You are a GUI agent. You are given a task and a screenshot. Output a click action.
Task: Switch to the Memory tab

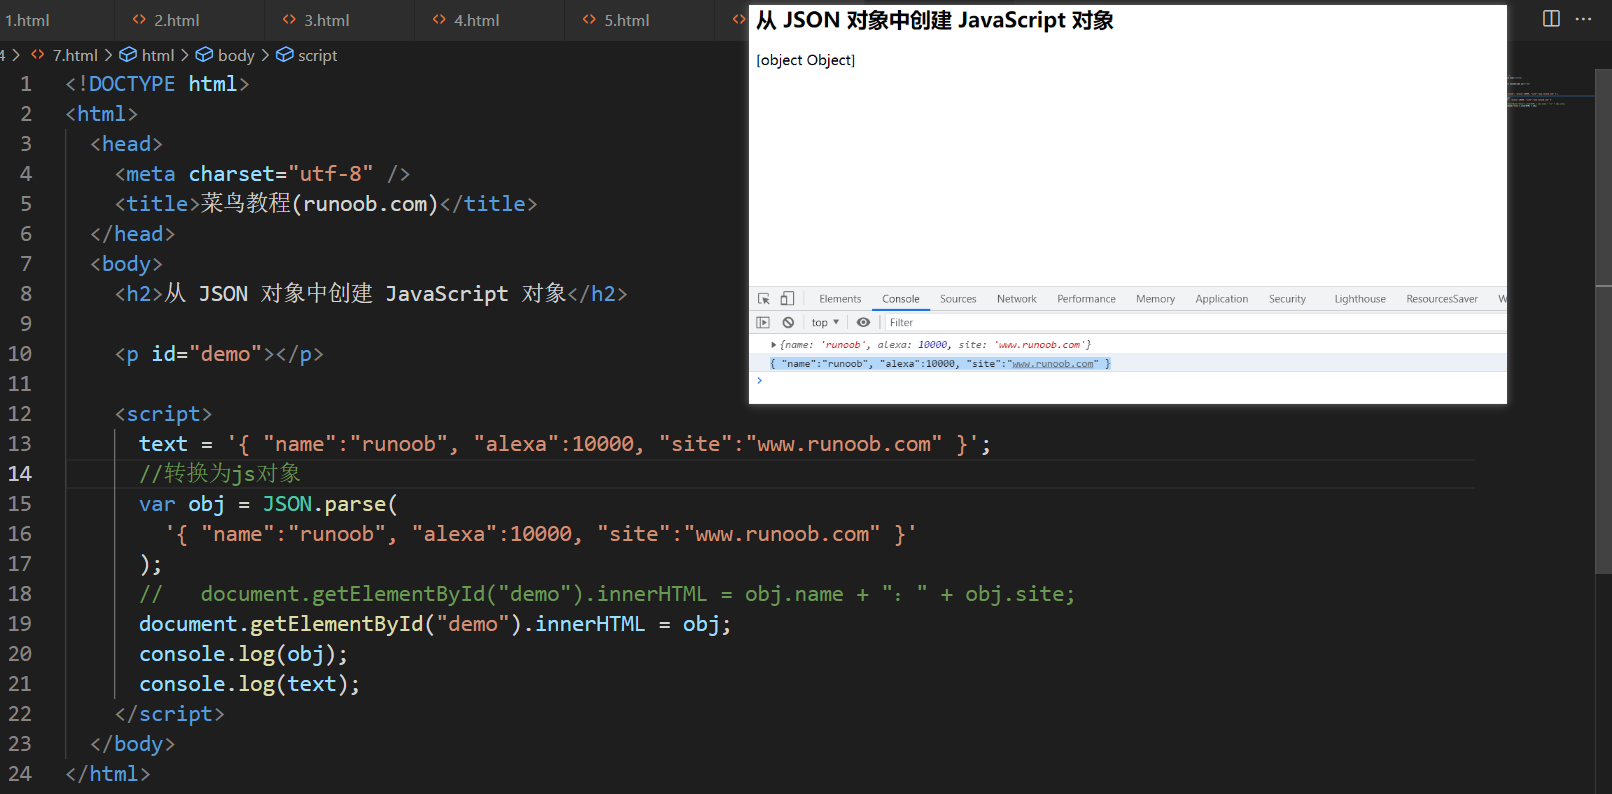[x=1155, y=299]
